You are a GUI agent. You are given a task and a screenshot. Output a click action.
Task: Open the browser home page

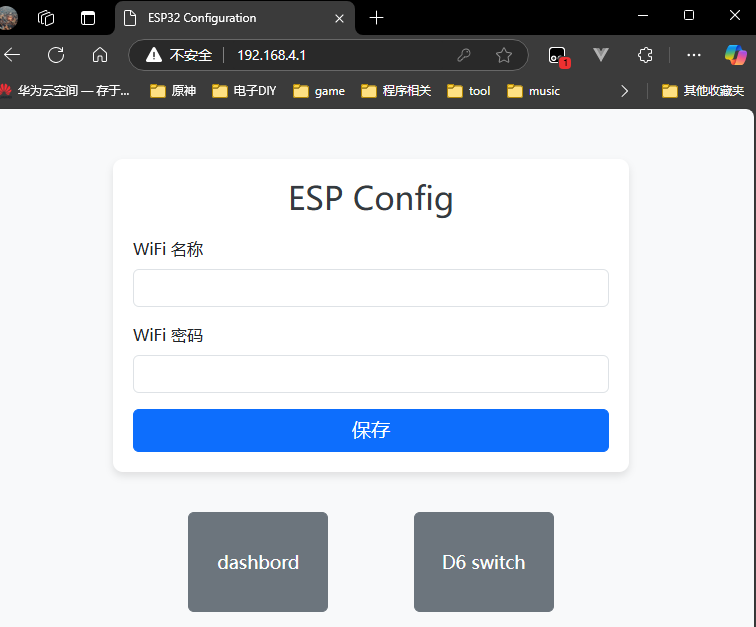point(100,55)
